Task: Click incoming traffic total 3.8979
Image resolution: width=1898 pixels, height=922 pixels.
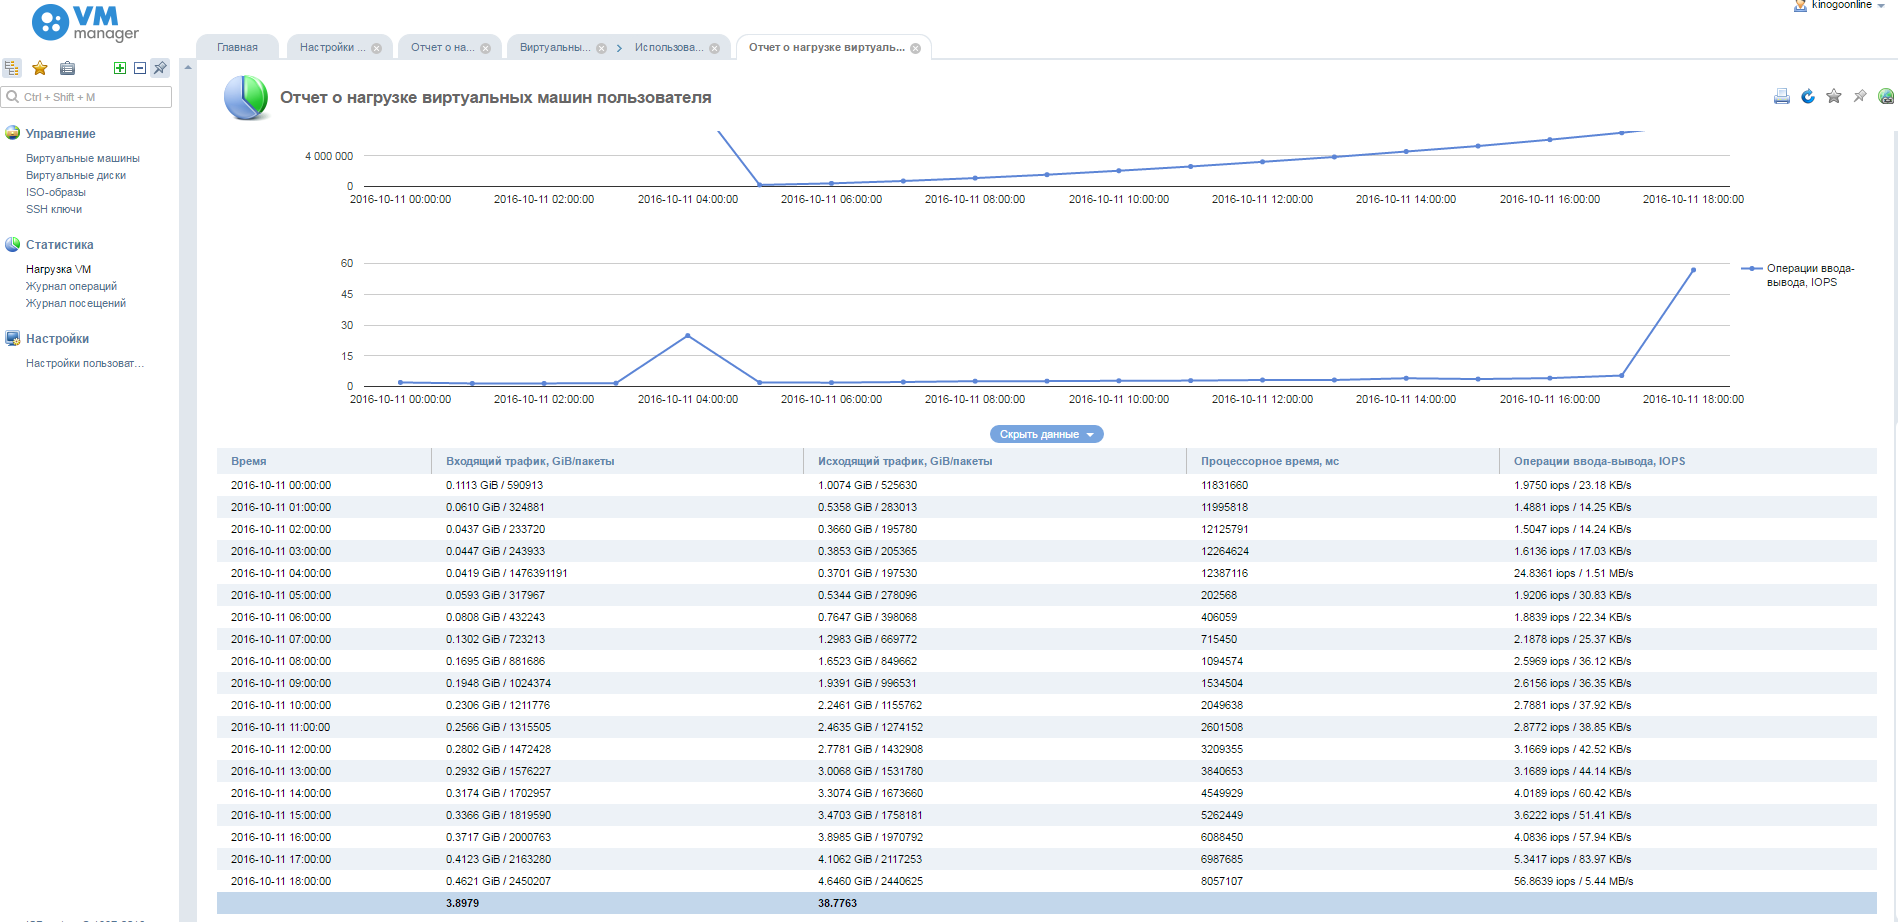Action: coord(462,903)
